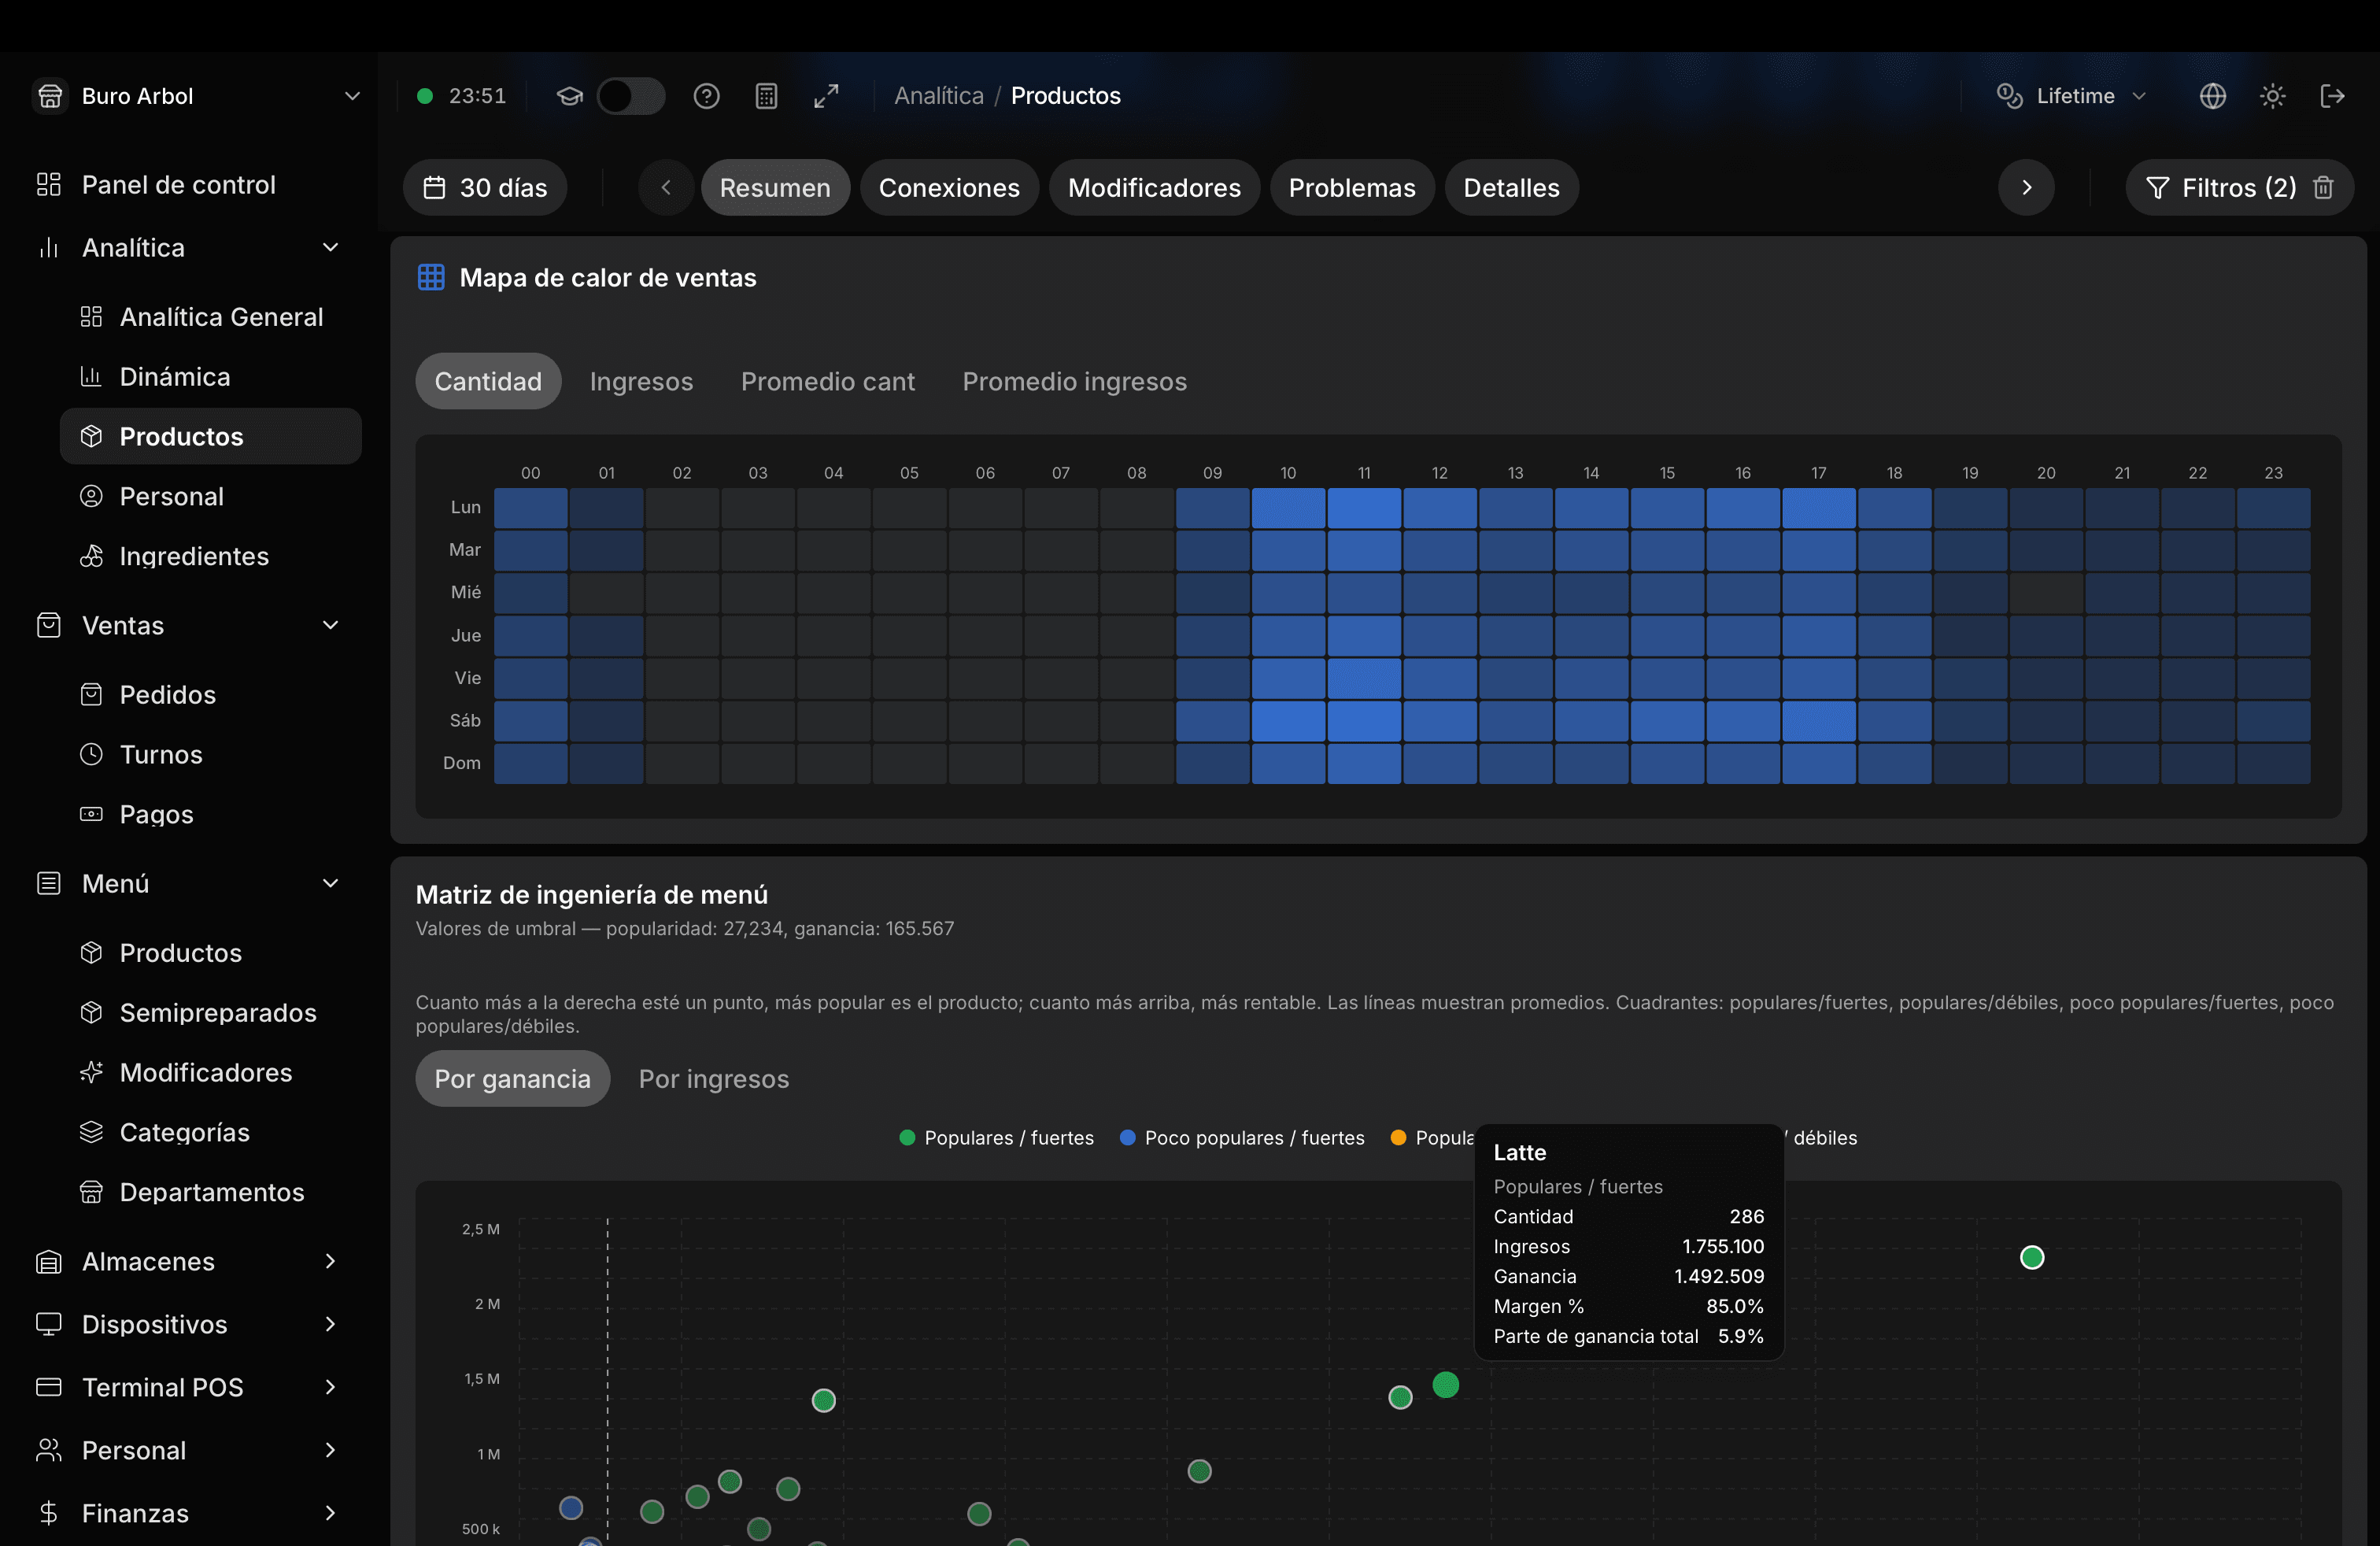Switch to the Conexiones tab
Image resolution: width=2380 pixels, height=1546 pixels.
pos(949,188)
